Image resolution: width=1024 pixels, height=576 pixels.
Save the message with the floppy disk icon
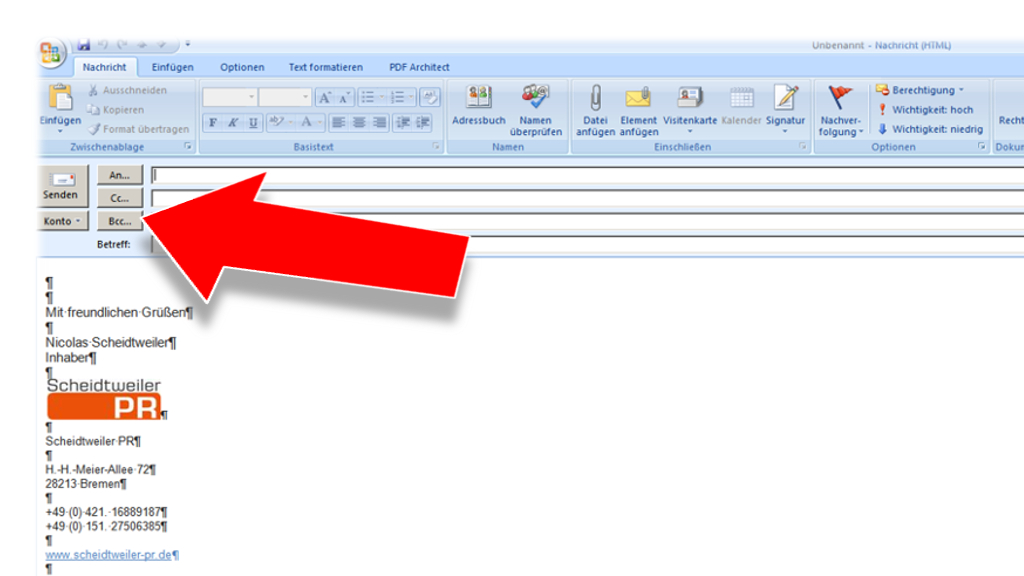84,44
